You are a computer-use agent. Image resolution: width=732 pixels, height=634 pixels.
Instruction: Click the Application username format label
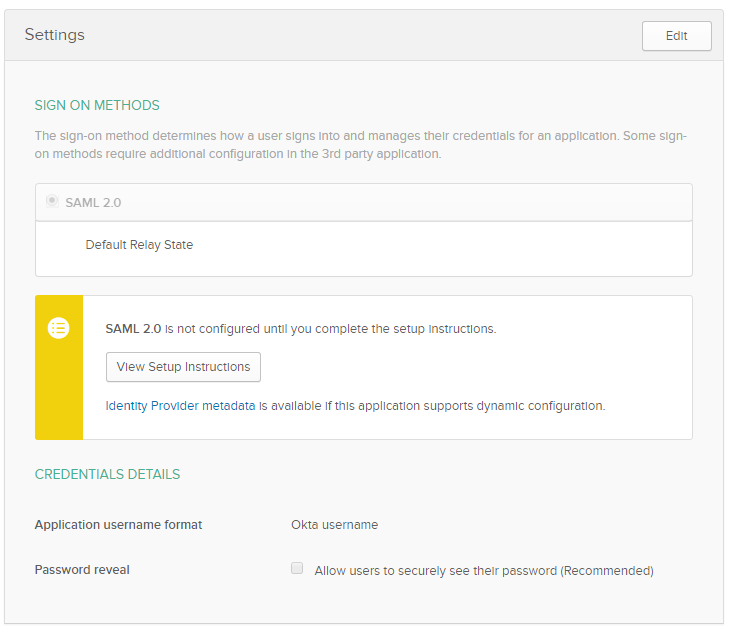point(119,525)
